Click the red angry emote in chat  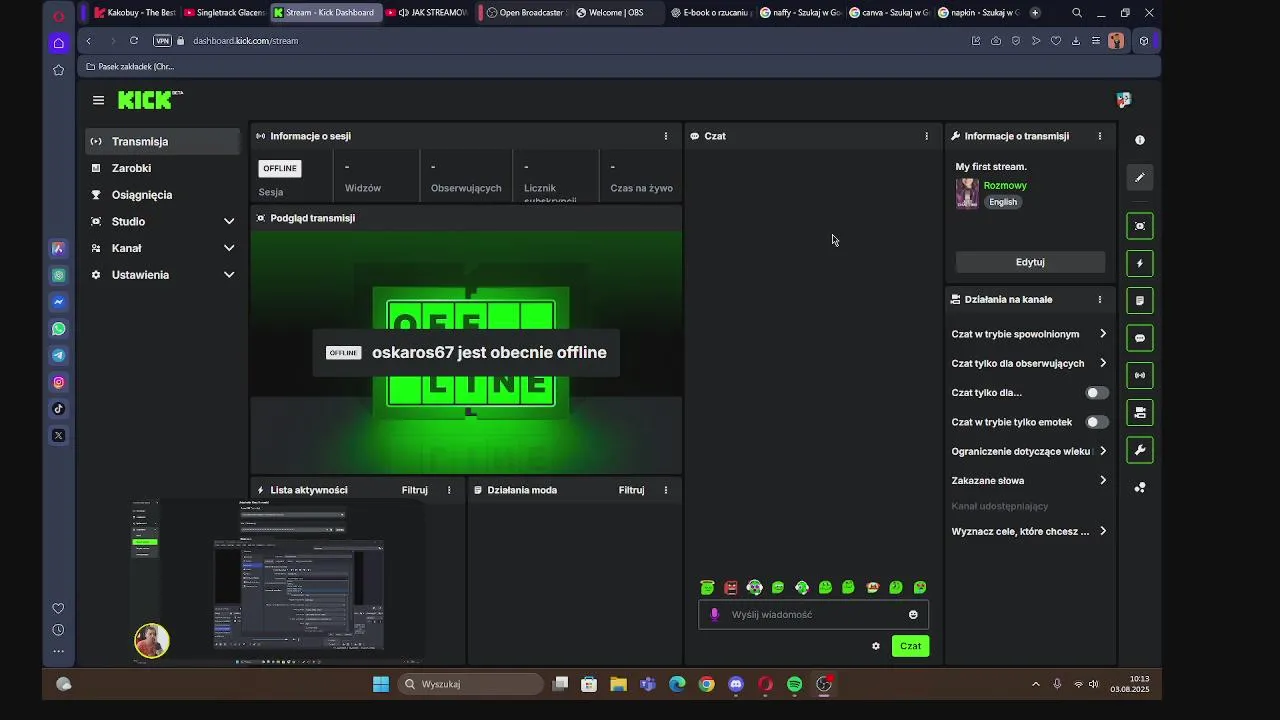tap(731, 588)
